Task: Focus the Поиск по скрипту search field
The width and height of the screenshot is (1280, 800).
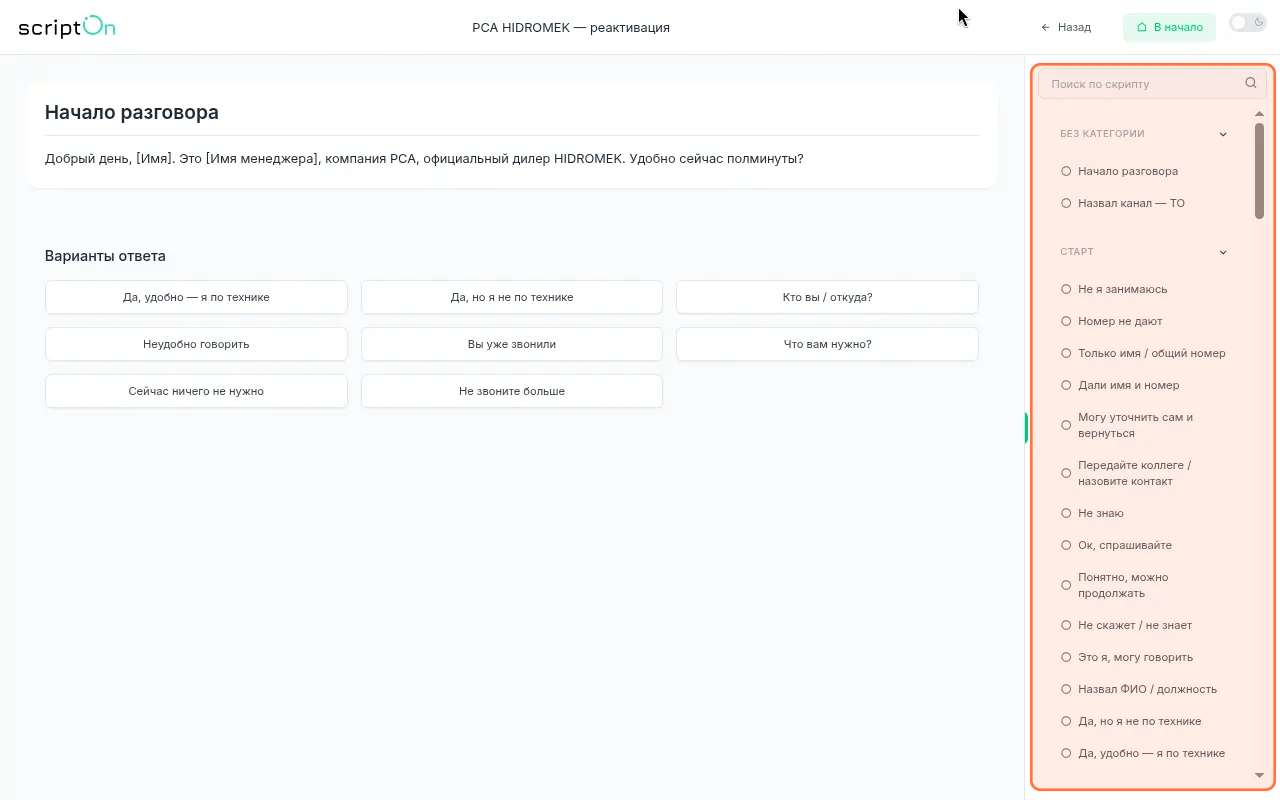Action: click(1152, 84)
